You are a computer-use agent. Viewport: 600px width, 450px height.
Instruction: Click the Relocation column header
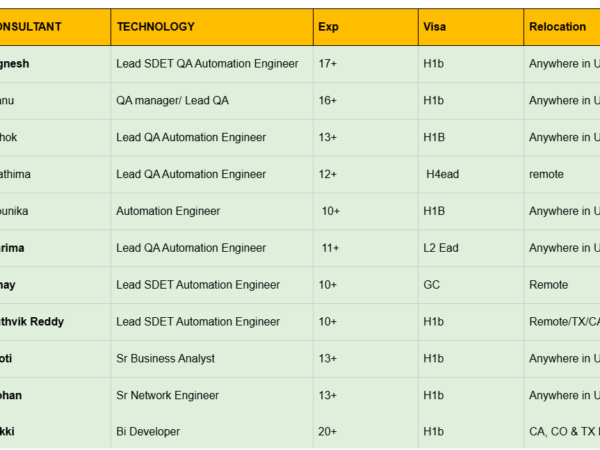tap(557, 27)
